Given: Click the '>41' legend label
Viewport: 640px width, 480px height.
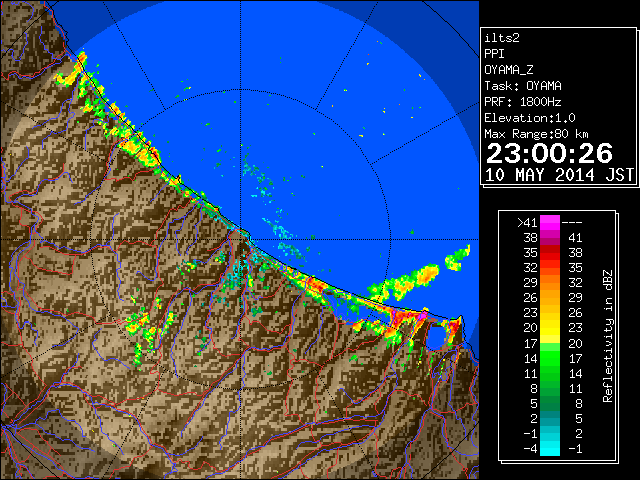Looking at the screenshot, I should pyautogui.click(x=527, y=222).
